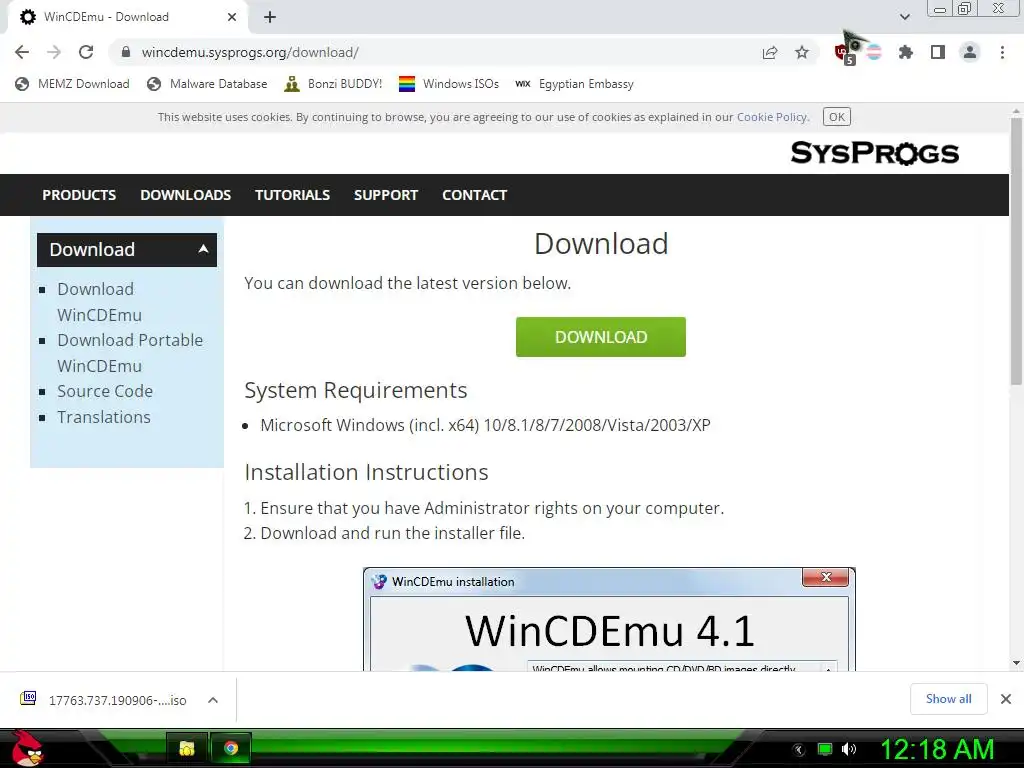Reload the WinCDEmu download page
1024x768 pixels.
[x=86, y=52]
